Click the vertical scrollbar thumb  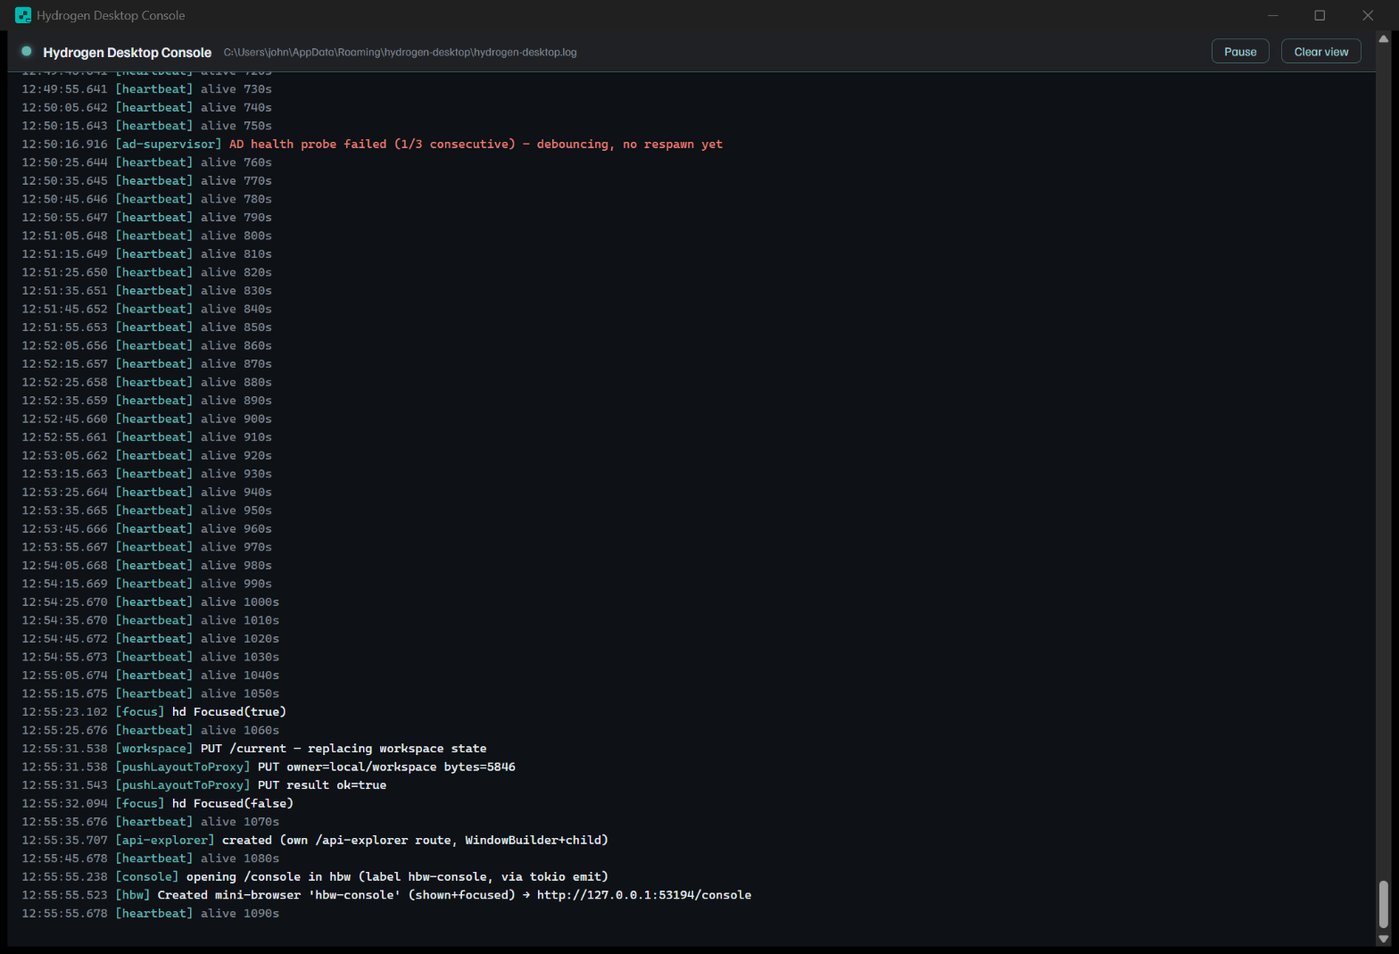tap(1383, 904)
